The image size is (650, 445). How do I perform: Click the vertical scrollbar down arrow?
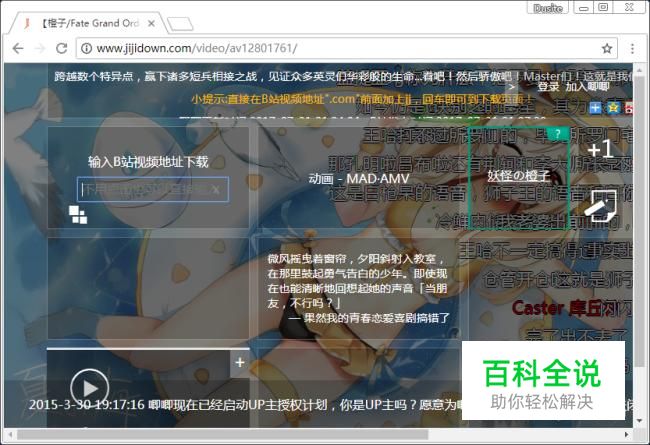639,421
